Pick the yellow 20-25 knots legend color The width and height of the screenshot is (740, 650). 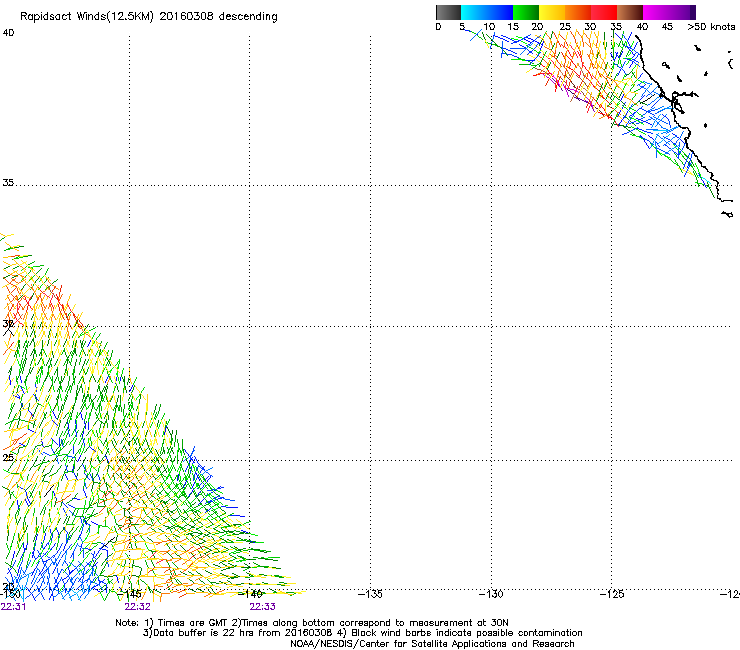(552, 12)
